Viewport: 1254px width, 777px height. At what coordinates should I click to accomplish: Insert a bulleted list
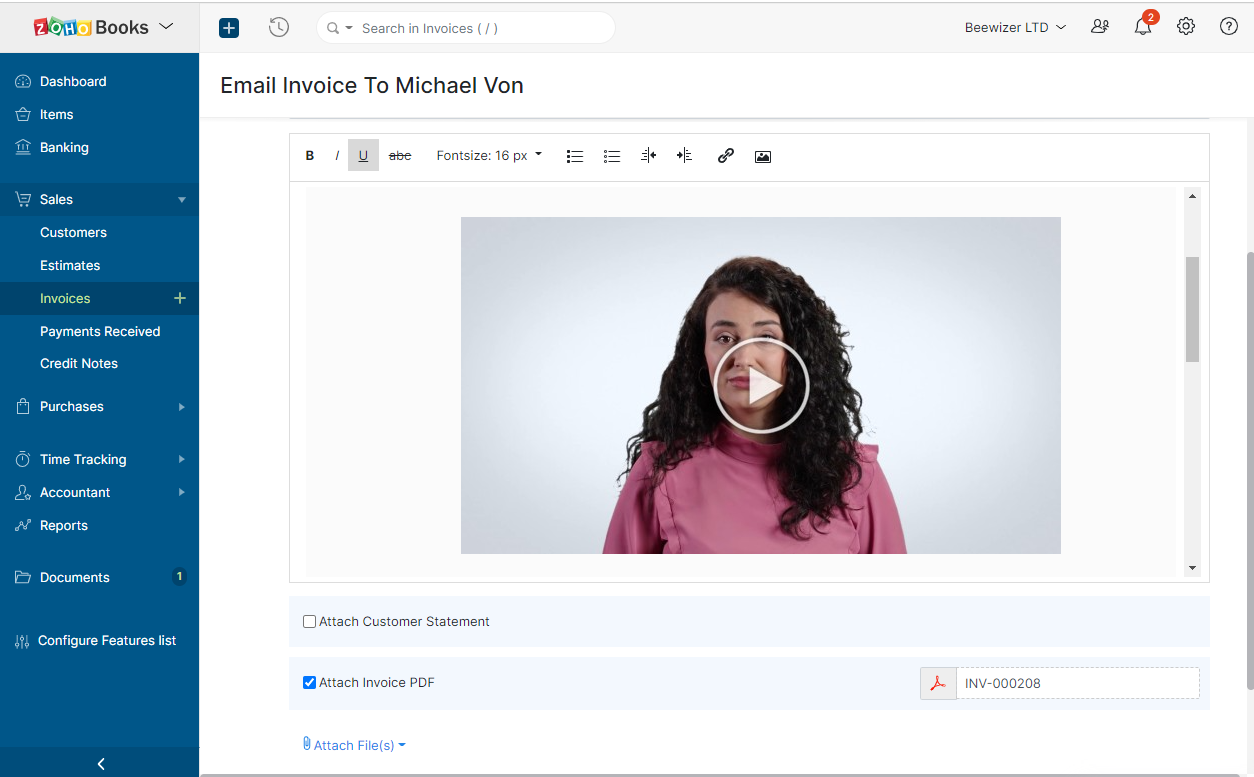click(575, 156)
